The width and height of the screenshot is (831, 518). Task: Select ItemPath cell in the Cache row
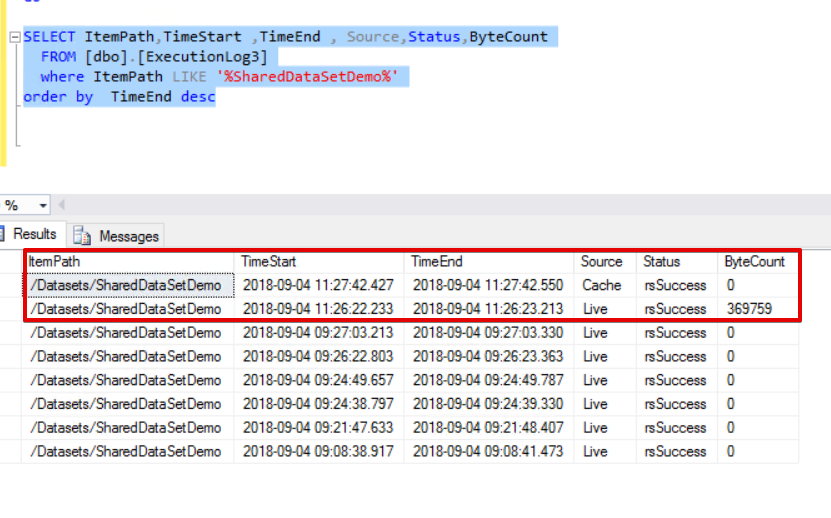tap(128, 285)
